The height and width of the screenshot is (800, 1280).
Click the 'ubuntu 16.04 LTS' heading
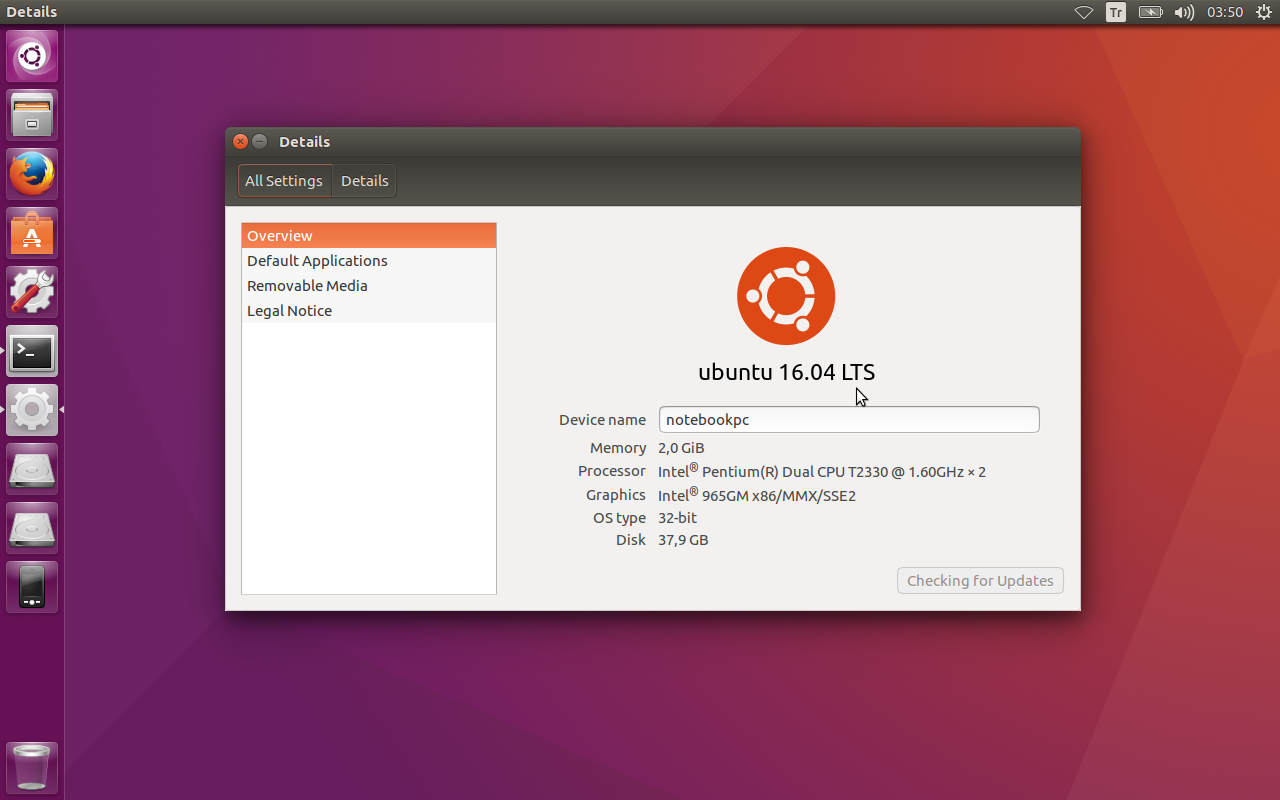786,372
